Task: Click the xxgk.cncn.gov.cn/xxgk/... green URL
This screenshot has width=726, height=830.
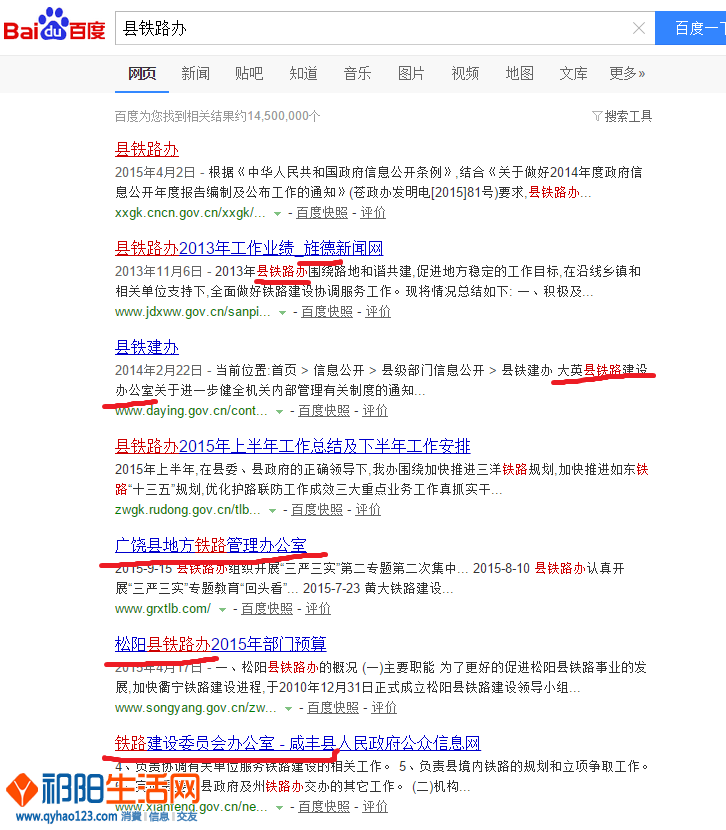Action: tap(190, 213)
